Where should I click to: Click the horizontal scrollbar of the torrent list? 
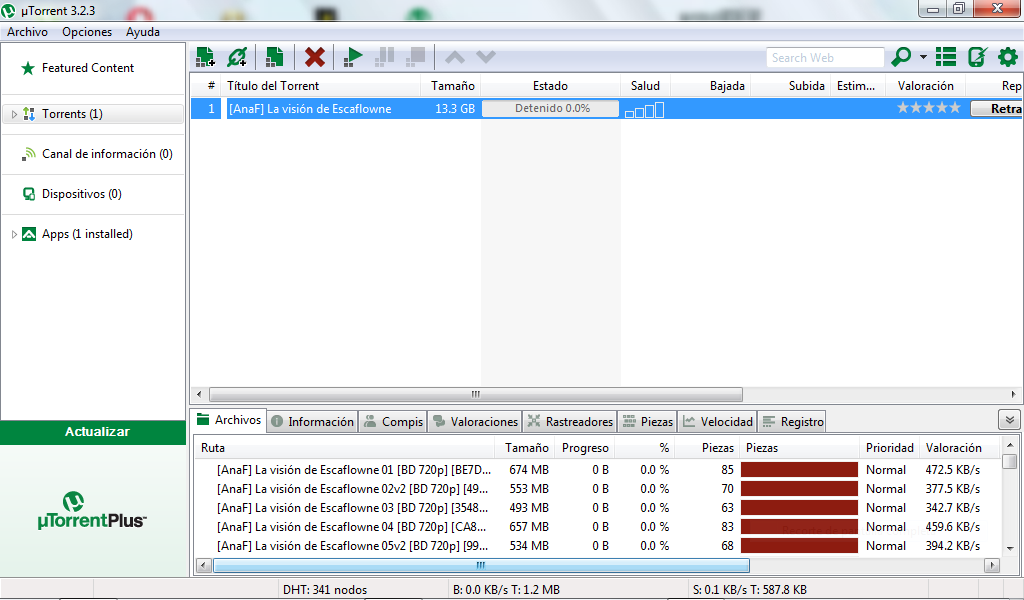pos(475,394)
